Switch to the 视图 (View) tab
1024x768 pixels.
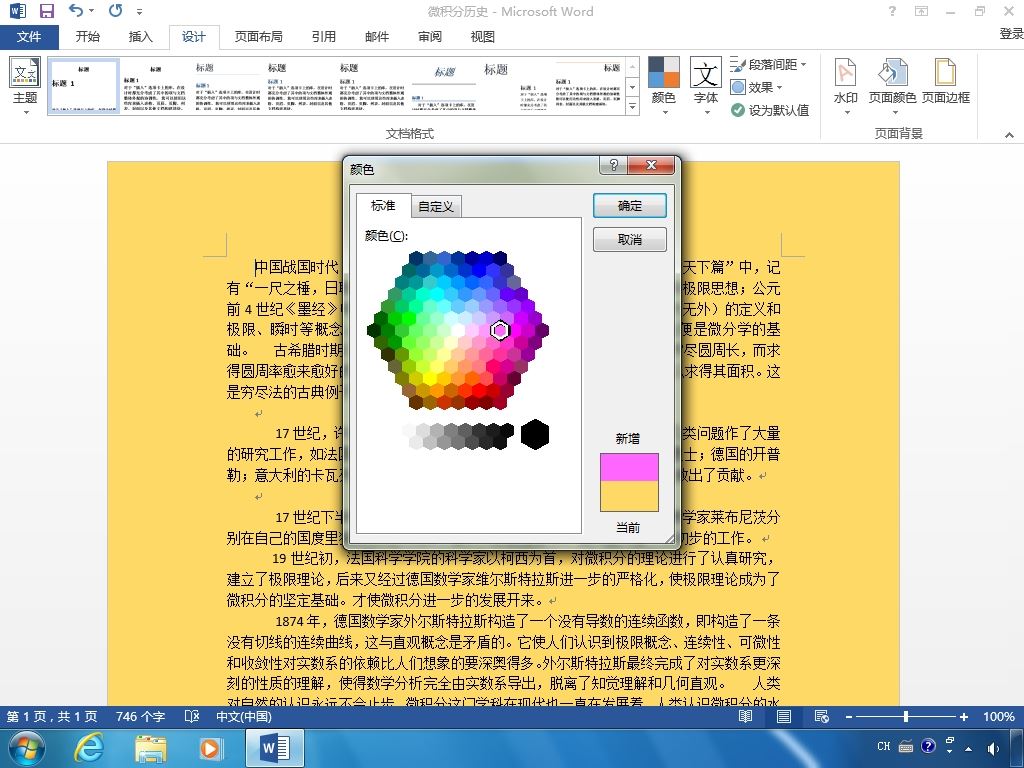[x=483, y=37]
